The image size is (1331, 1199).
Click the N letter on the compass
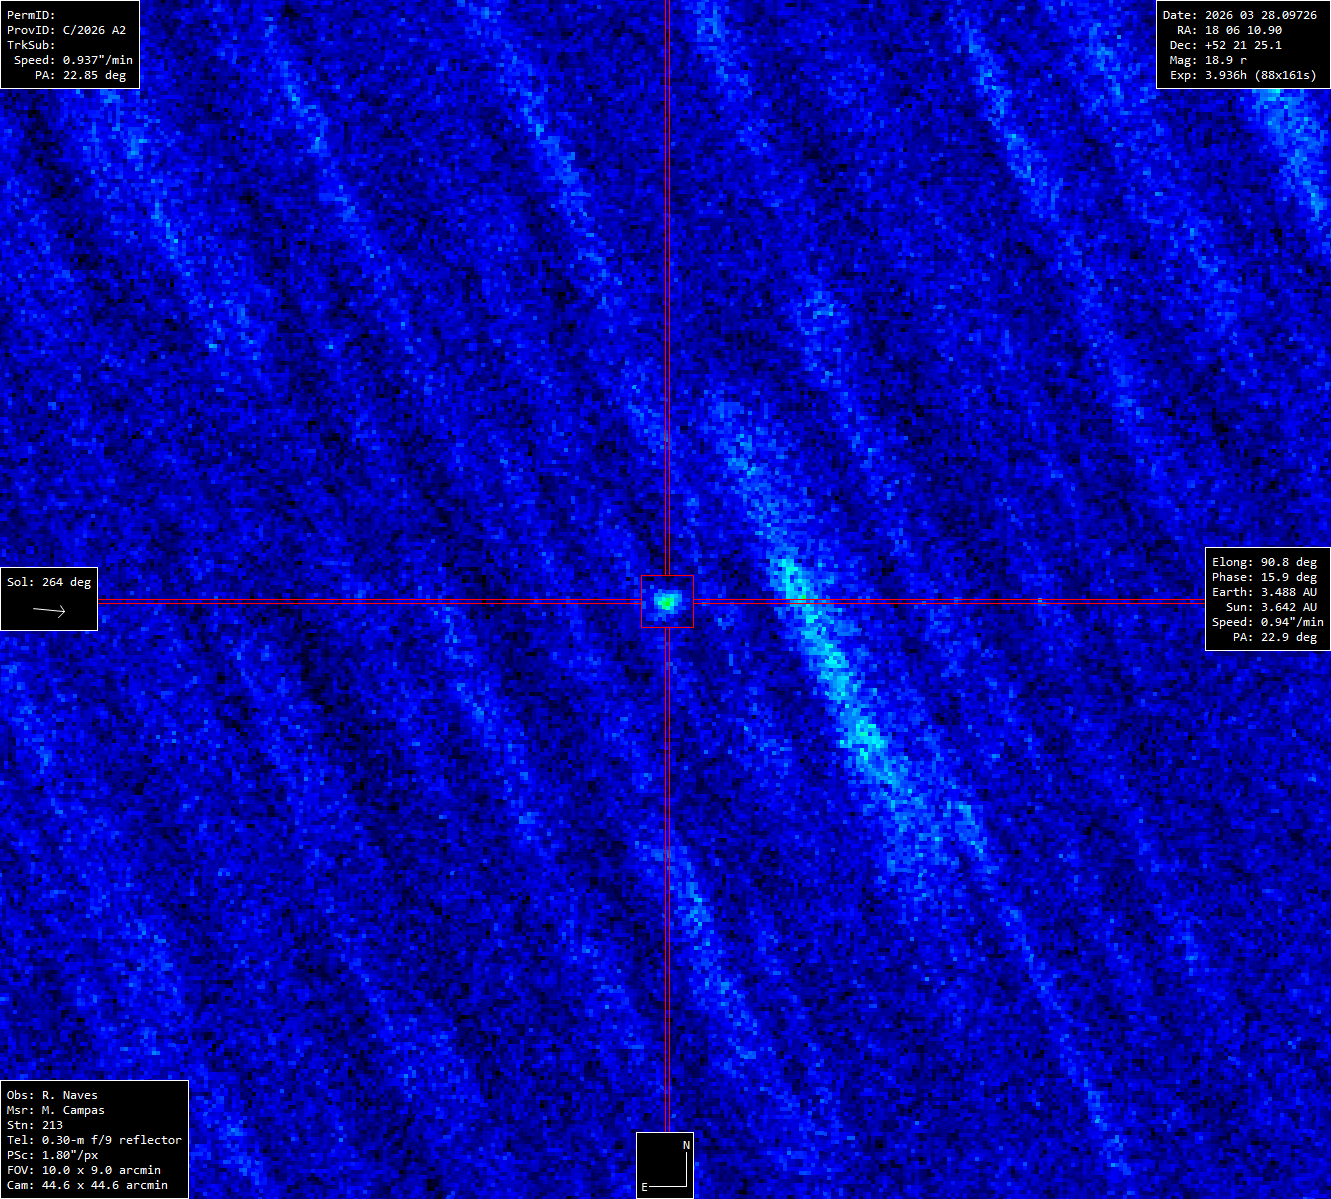coord(686,1145)
